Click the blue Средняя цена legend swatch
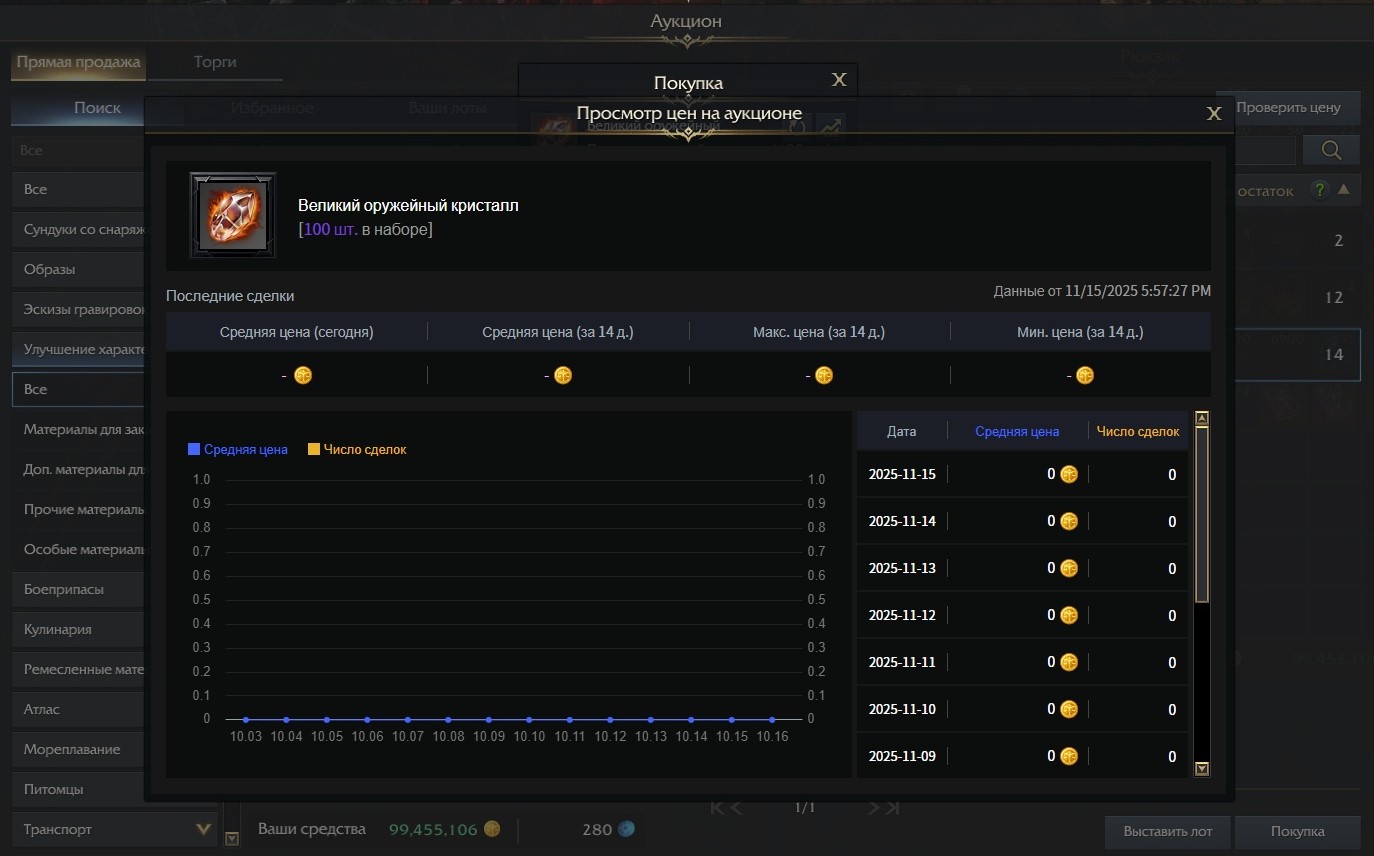 tap(194, 450)
